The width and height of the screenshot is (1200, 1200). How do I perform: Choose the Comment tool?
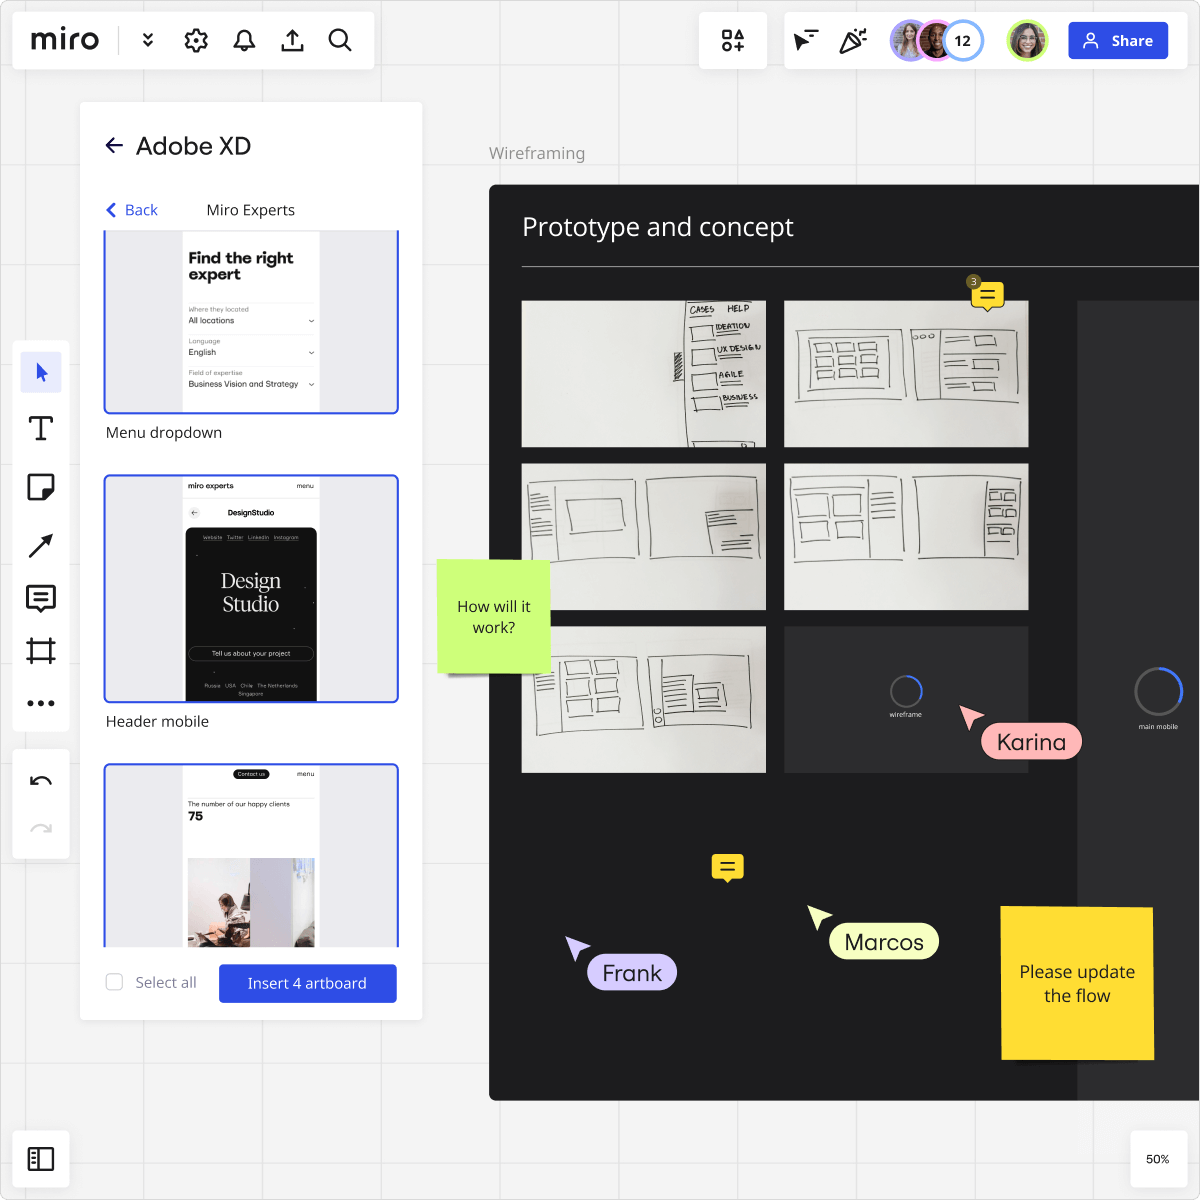tap(41, 598)
